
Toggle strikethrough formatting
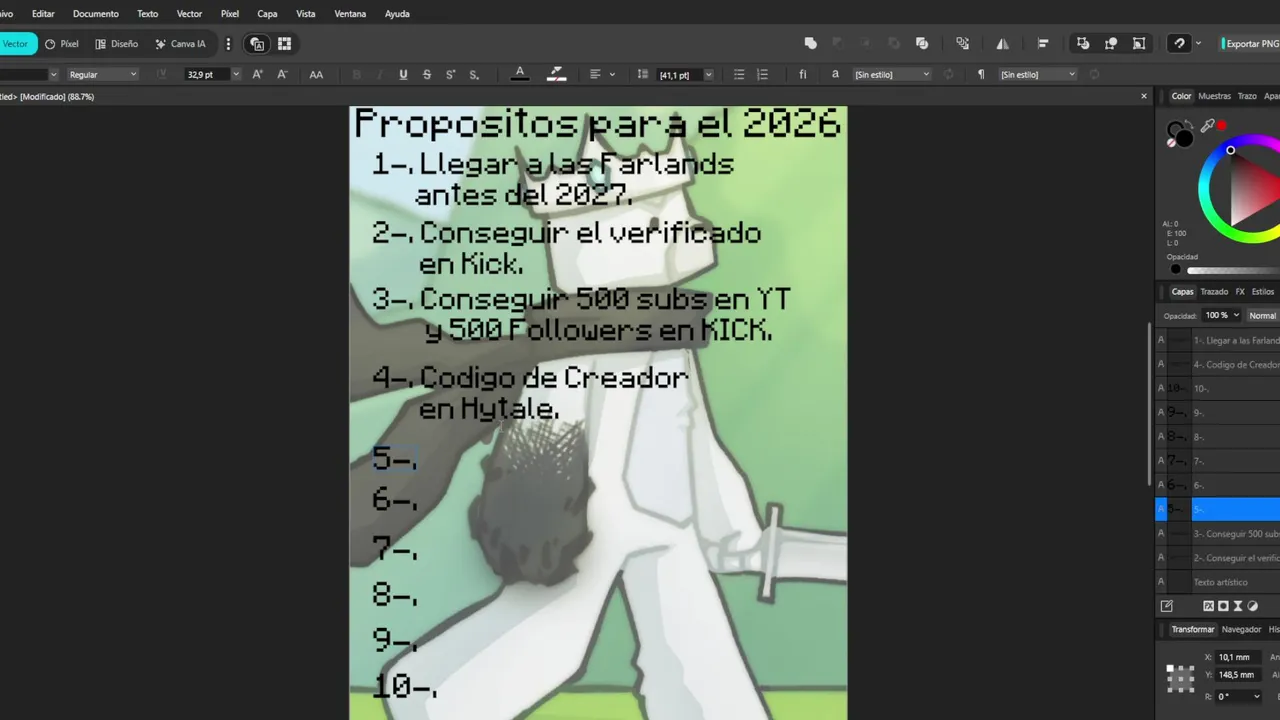point(427,74)
